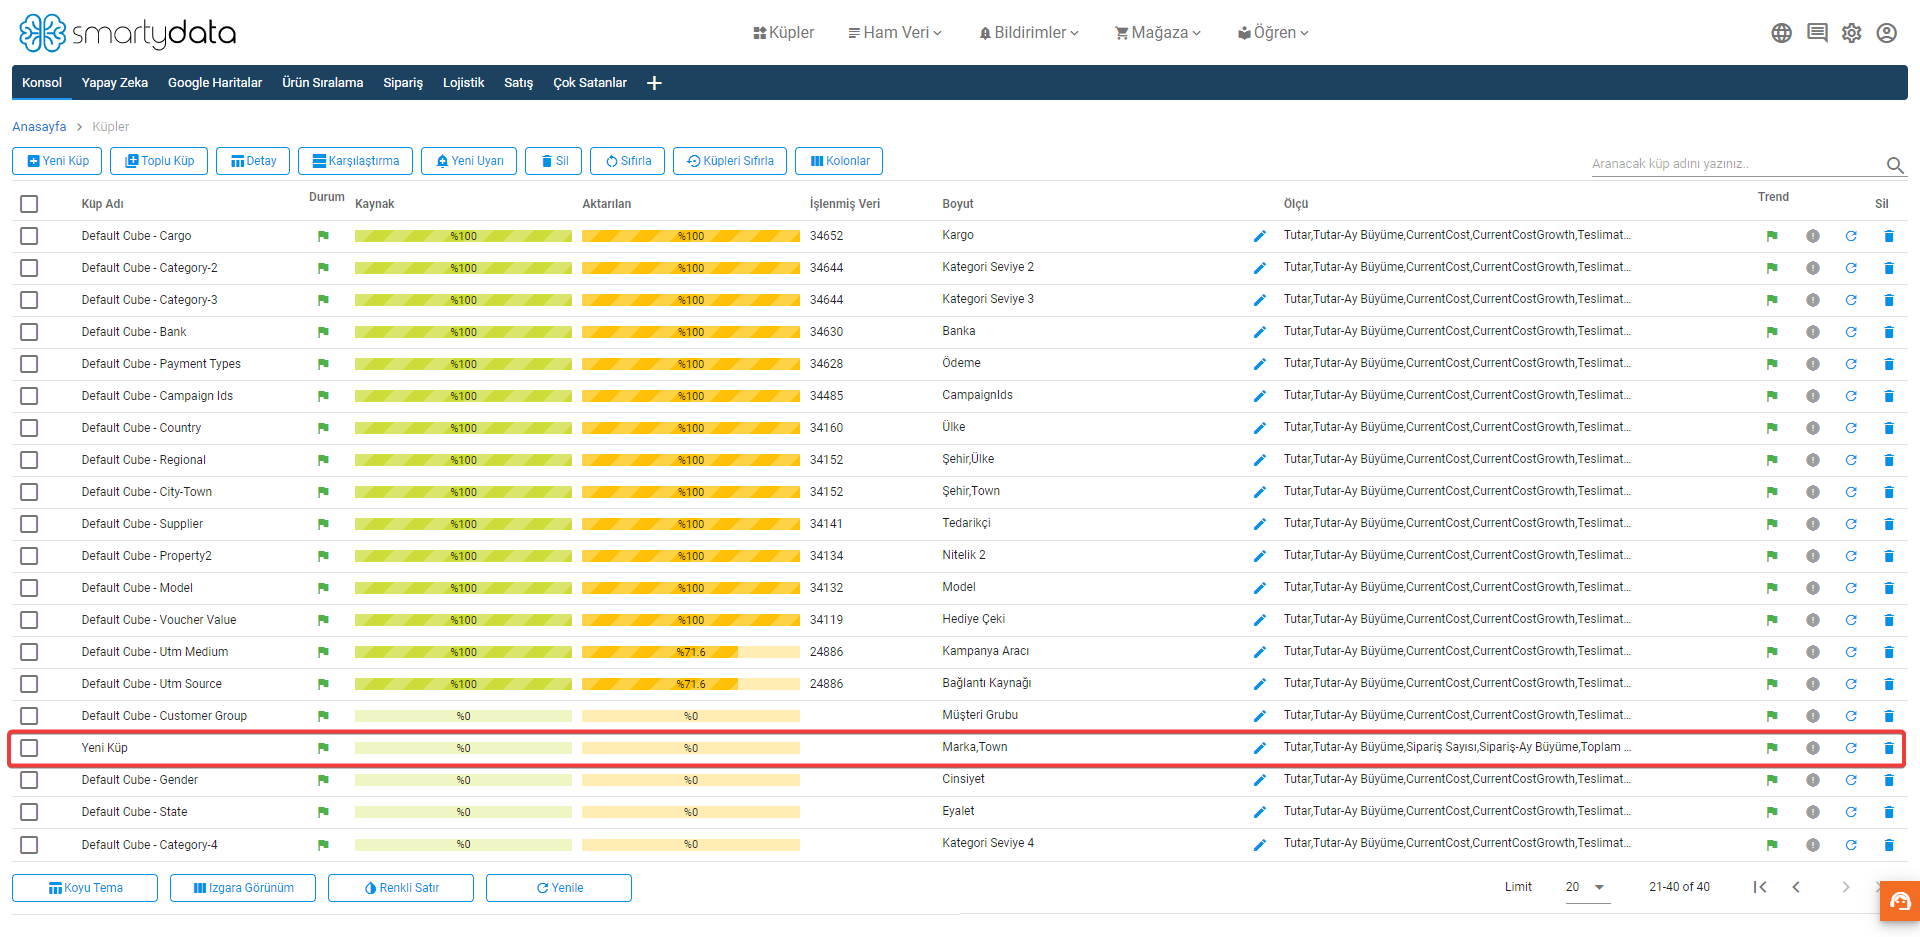Open the messages chat icon

click(x=1817, y=33)
